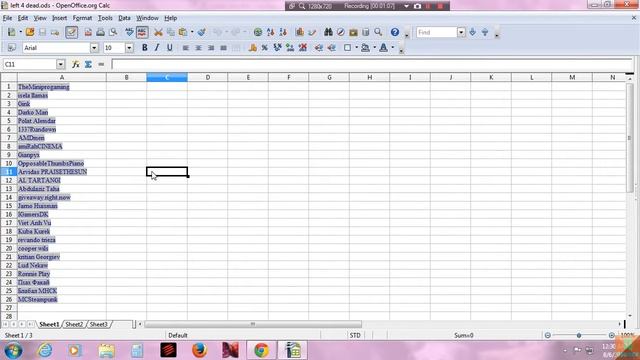Open Page Preview

point(113,32)
